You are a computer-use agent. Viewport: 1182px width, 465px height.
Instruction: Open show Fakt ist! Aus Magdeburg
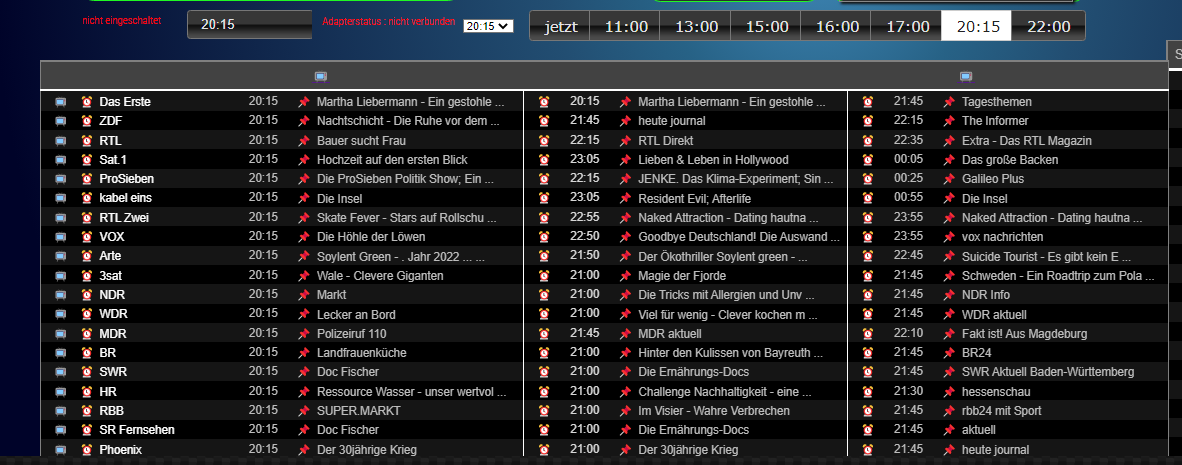[1024, 334]
